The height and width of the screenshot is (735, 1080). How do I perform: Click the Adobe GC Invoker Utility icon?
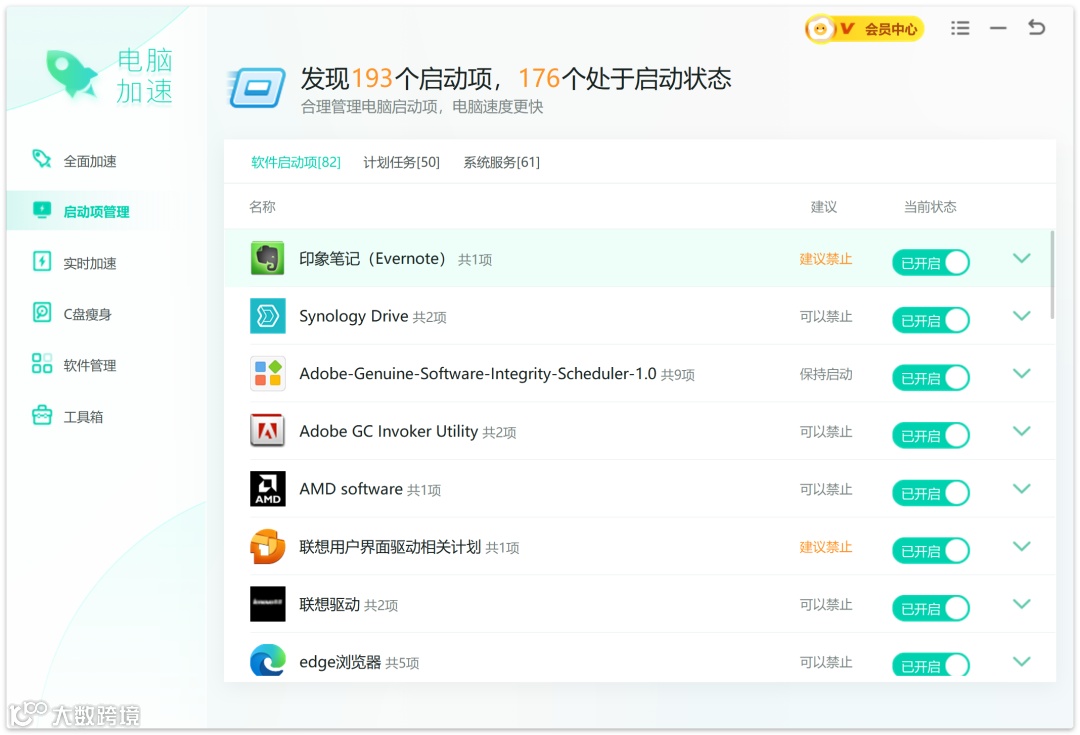coord(267,431)
